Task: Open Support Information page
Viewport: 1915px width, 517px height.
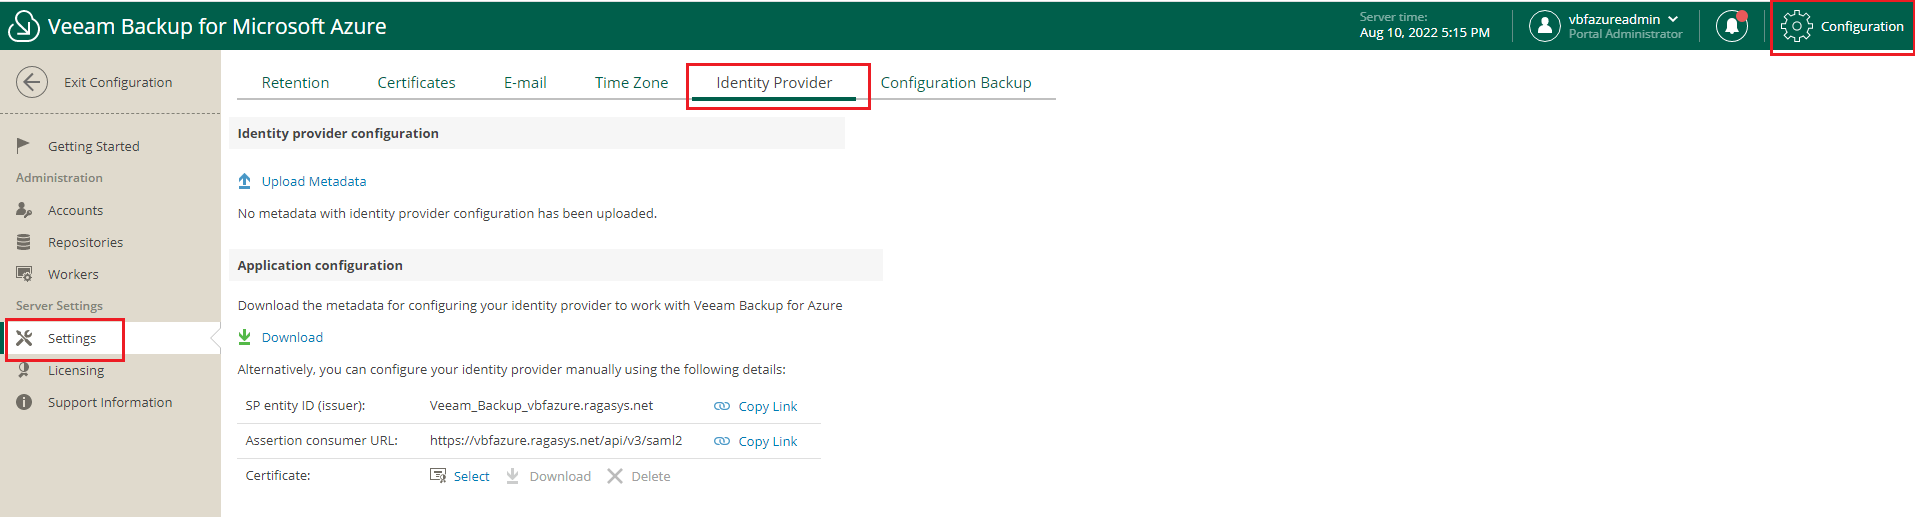Action: pyautogui.click(x=110, y=402)
